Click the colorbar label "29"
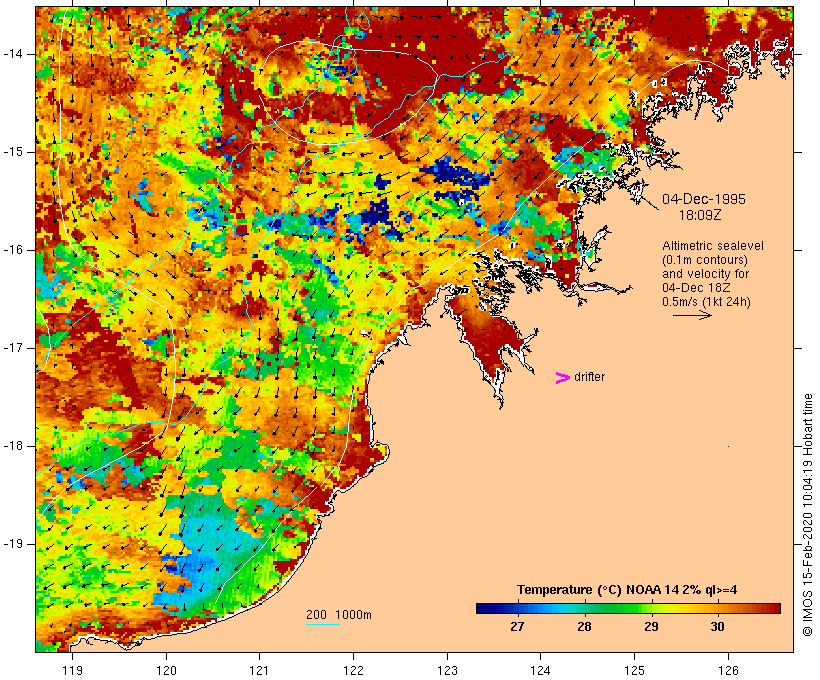Screen dimensions: 820x680 (651, 627)
